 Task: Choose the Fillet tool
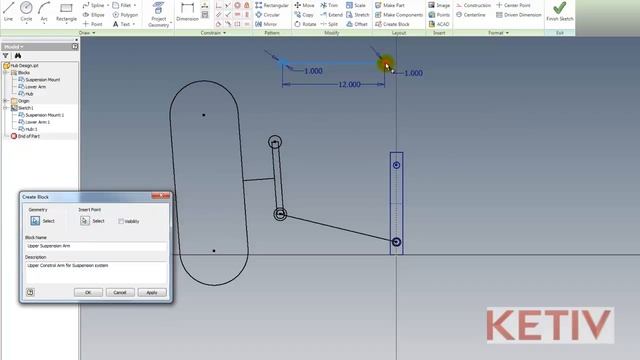(x=122, y=5)
